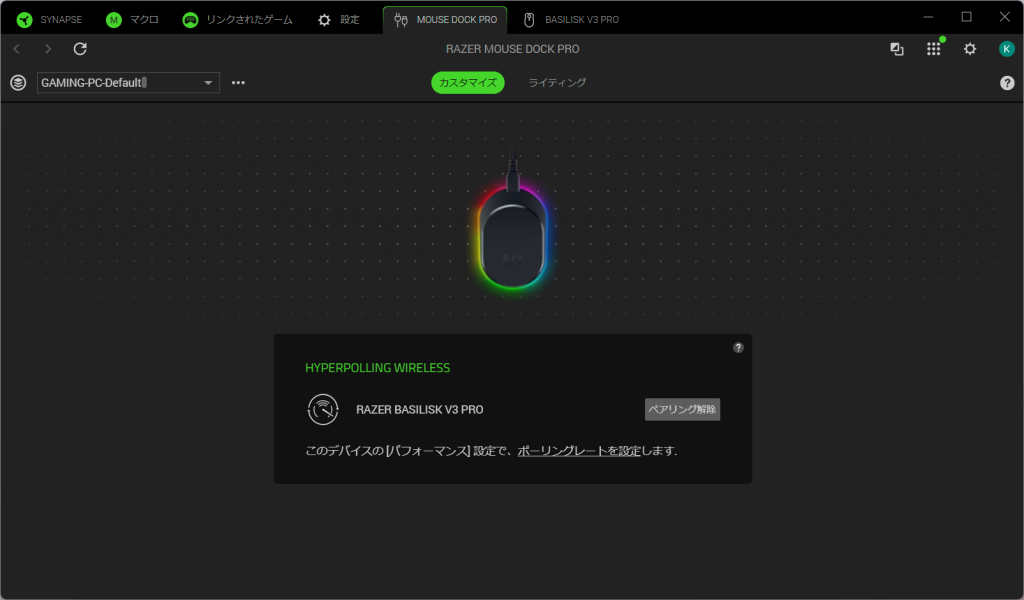Open settings via top-right gear icon
Viewport: 1024px width, 600px height.
click(970, 49)
